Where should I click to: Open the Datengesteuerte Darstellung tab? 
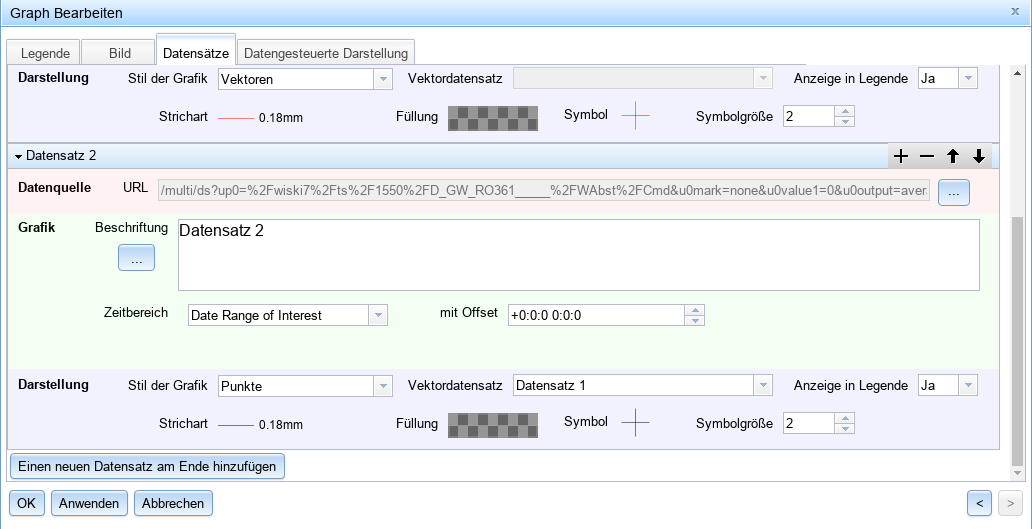(x=326, y=53)
